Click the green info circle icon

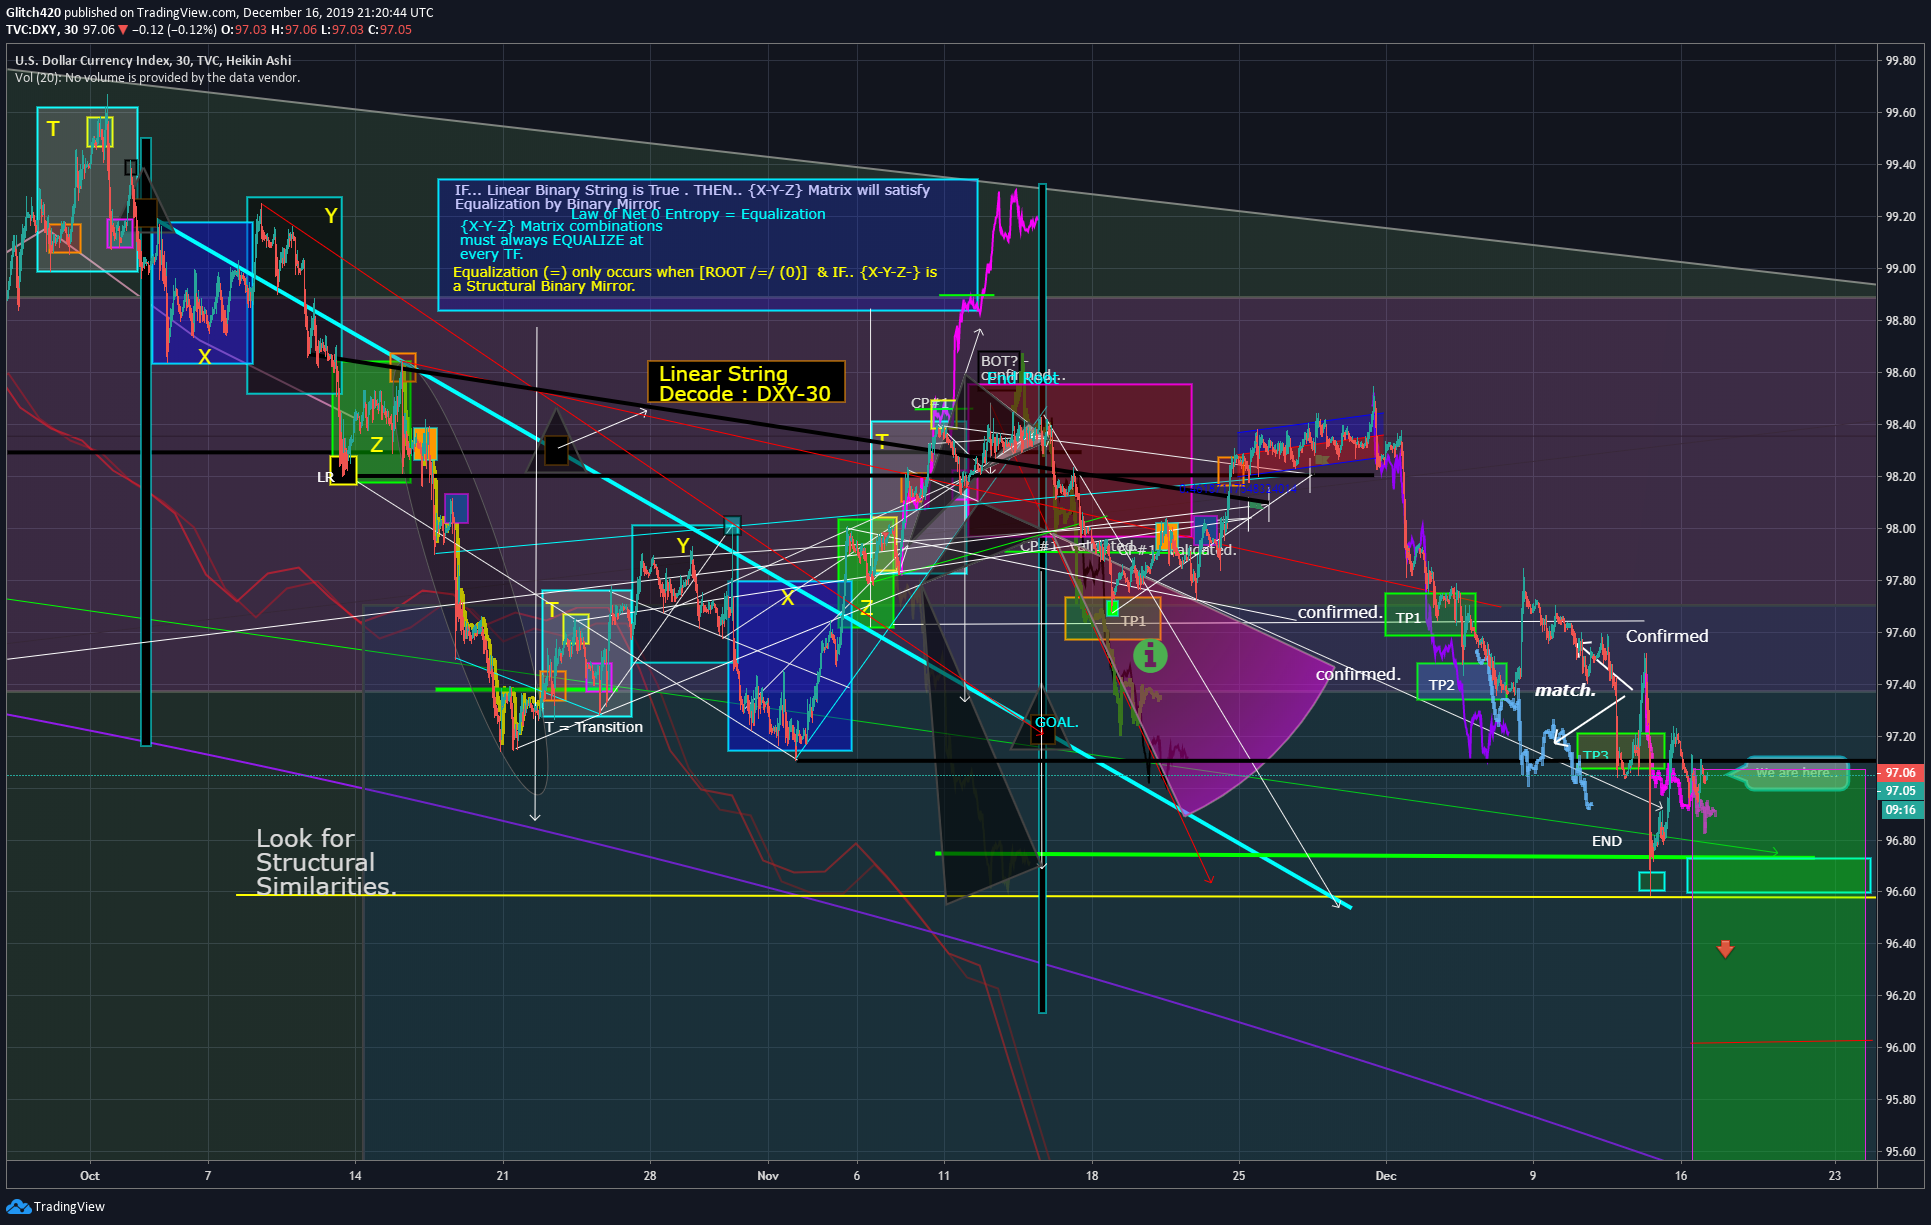pyautogui.click(x=1150, y=656)
